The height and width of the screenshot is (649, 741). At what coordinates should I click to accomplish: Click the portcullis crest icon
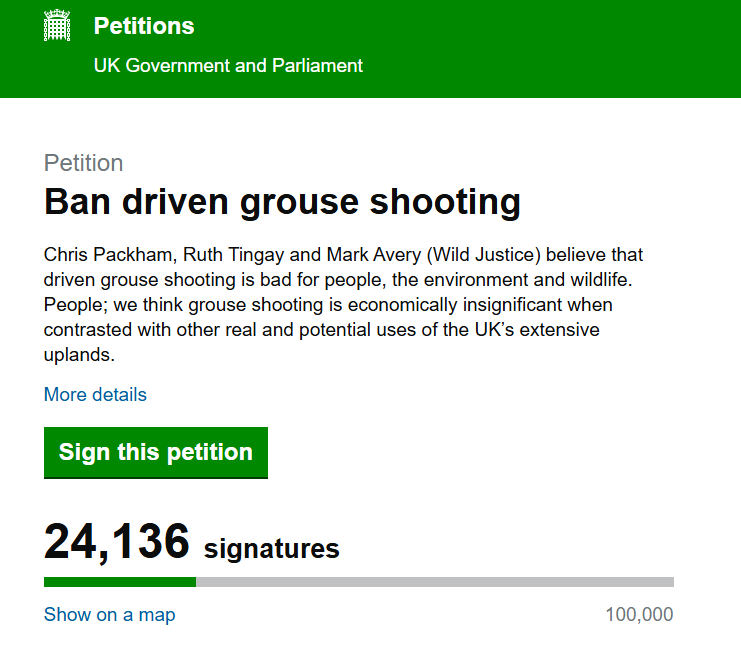[x=58, y=27]
